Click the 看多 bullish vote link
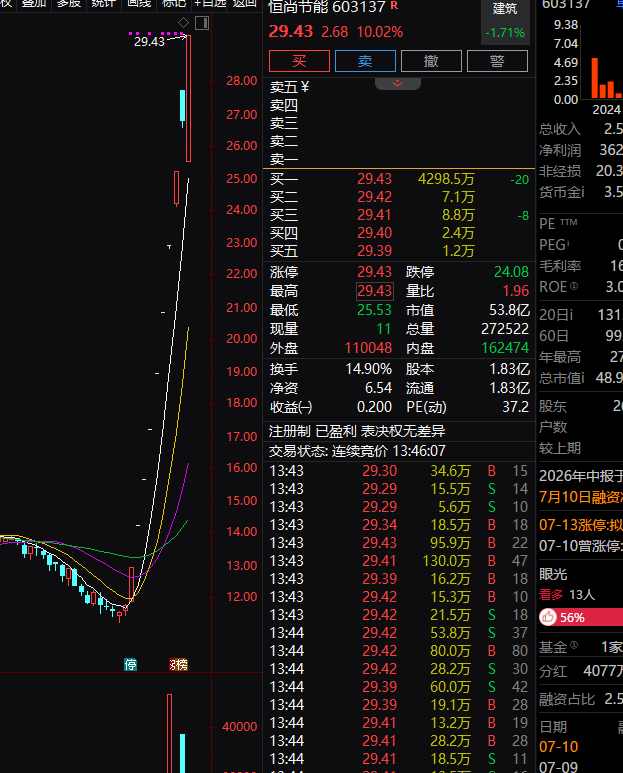The height and width of the screenshot is (773, 623). coord(551,595)
